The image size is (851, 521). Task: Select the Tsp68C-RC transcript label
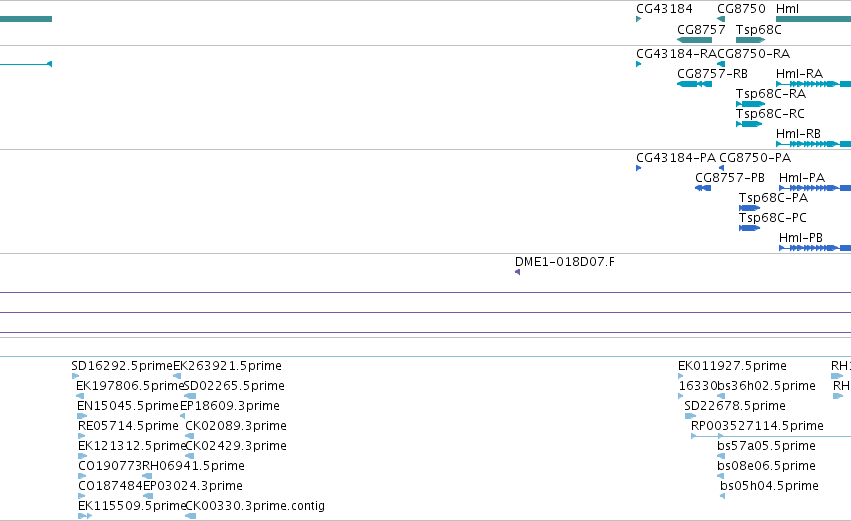770,114
